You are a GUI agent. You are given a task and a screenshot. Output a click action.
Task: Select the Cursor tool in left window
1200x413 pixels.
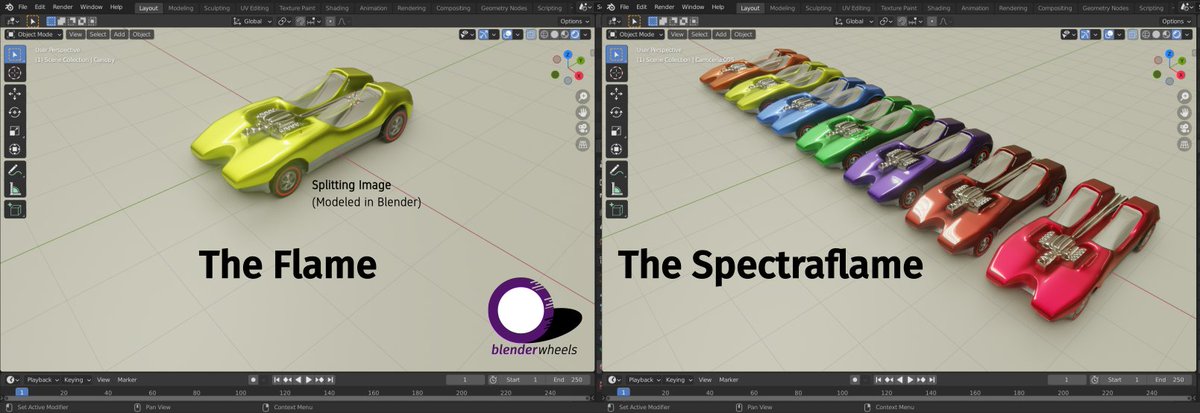15,72
